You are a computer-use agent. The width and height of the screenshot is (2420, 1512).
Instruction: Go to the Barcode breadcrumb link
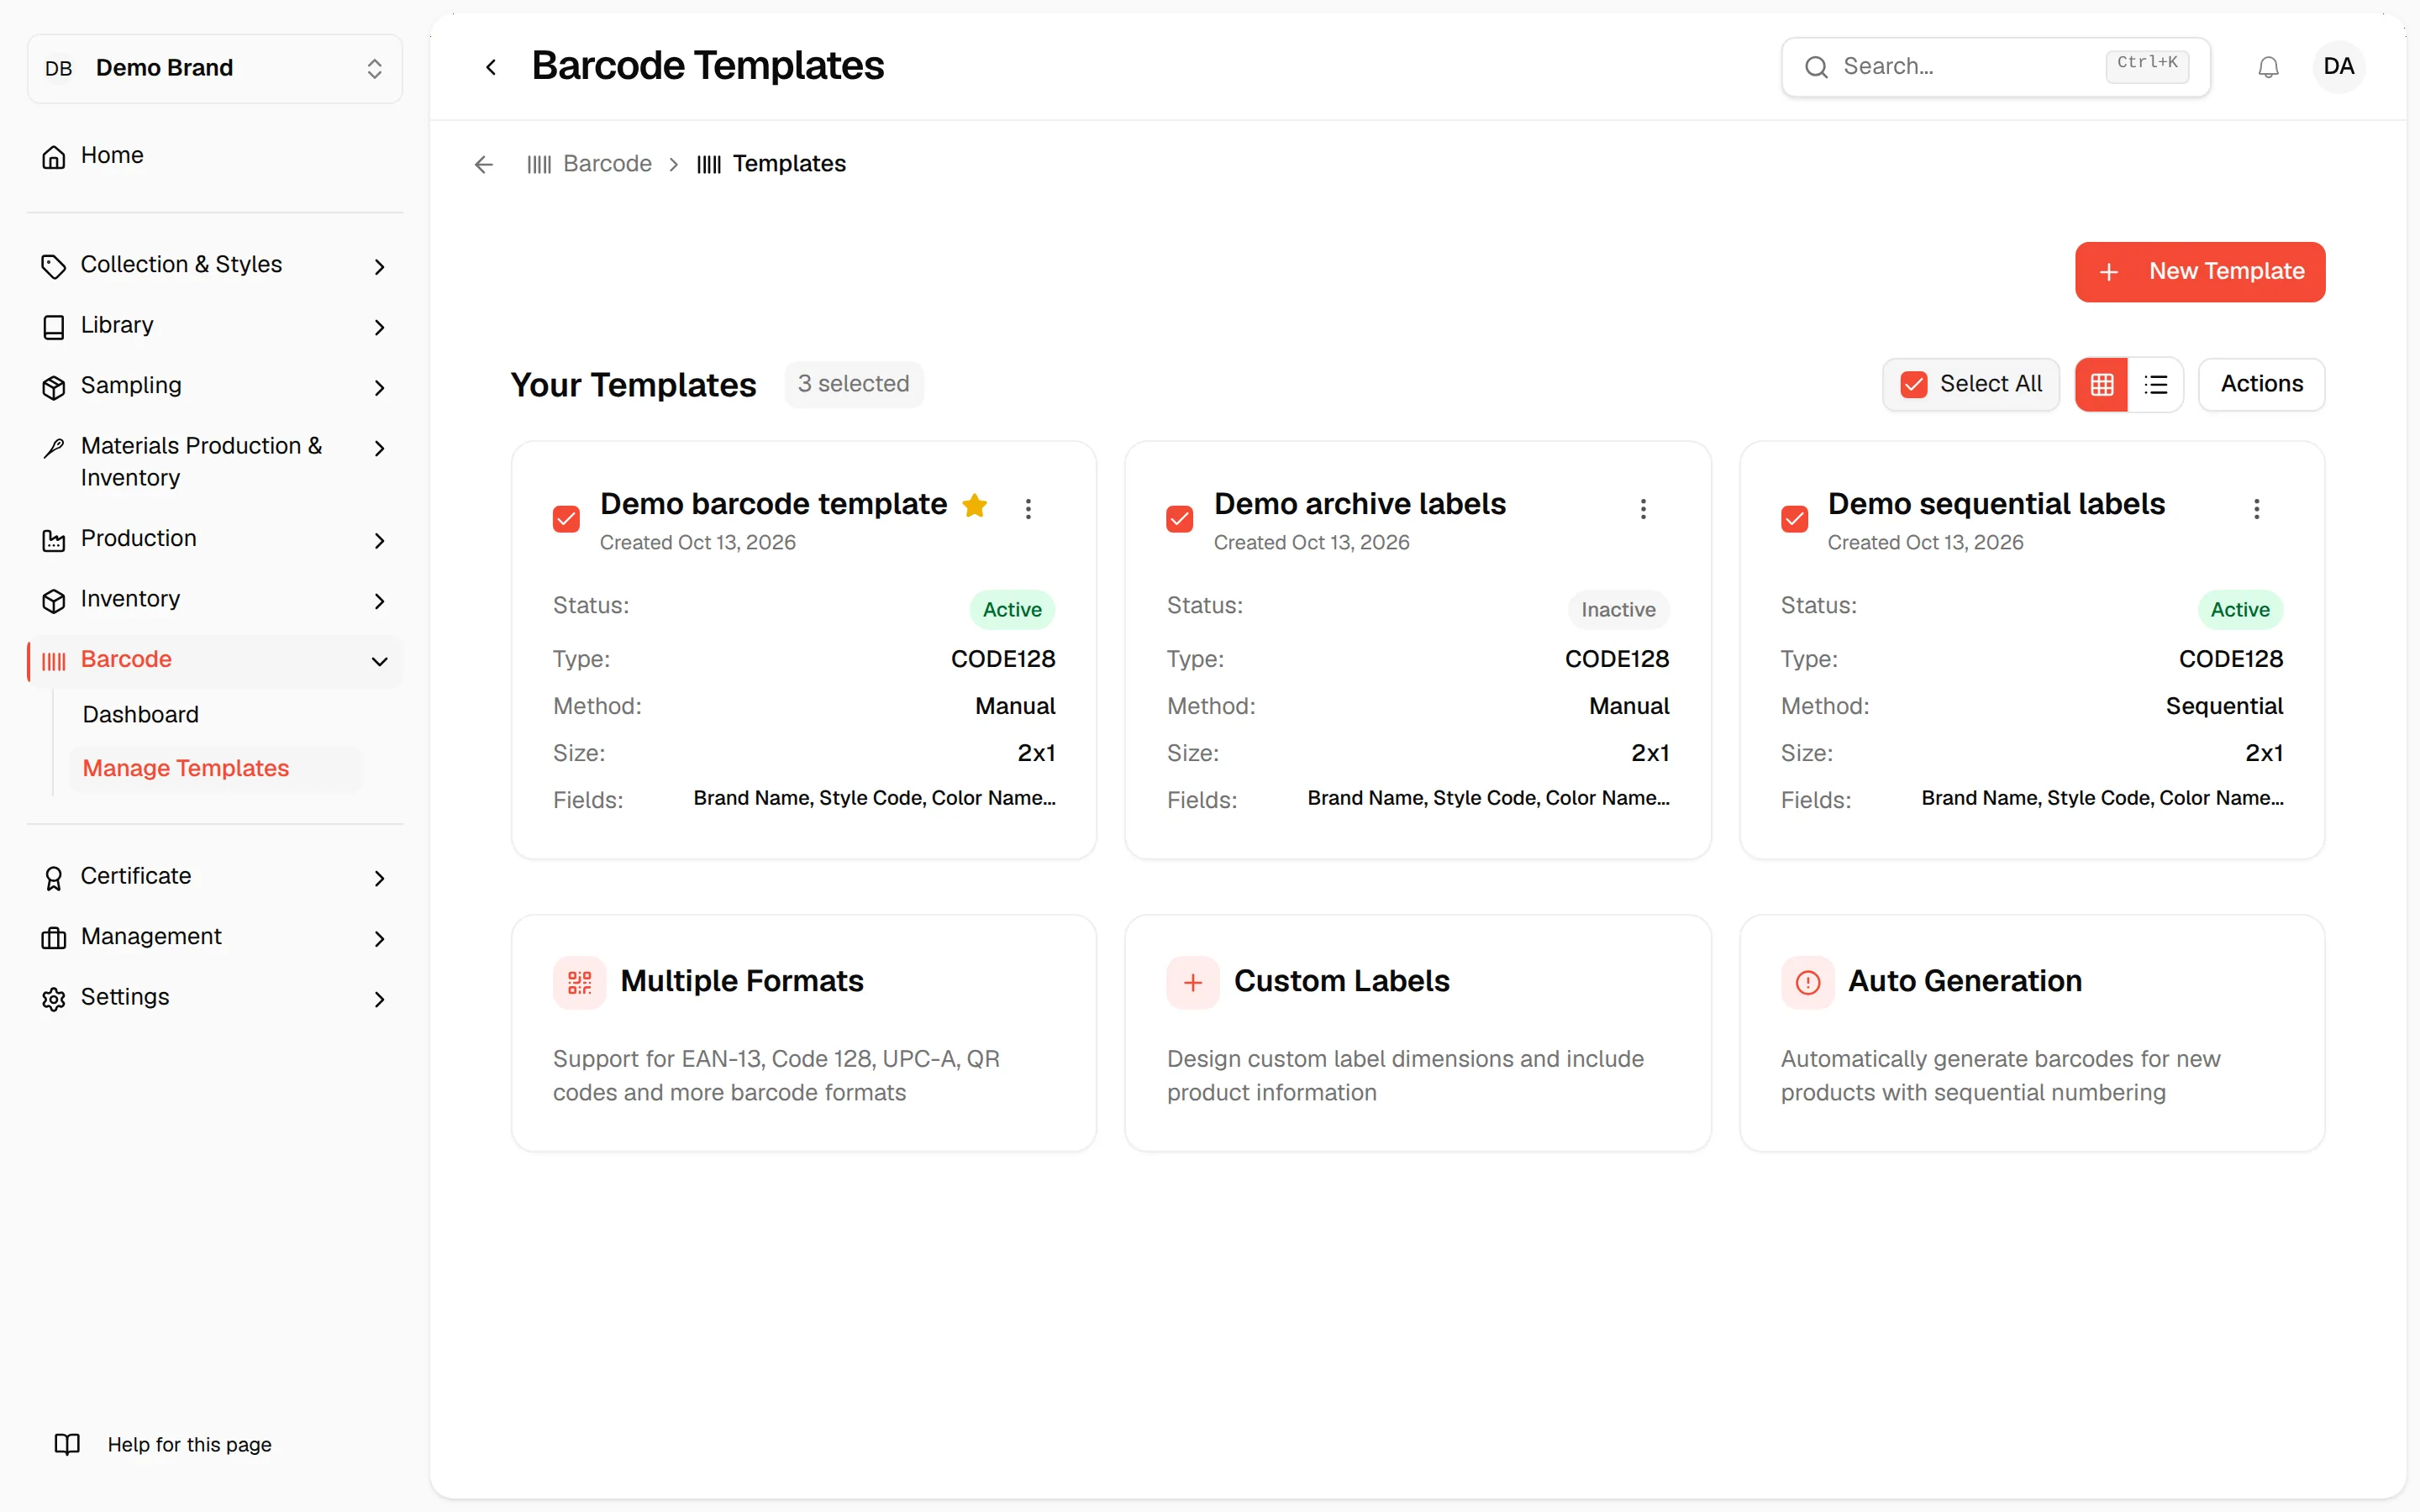click(590, 164)
